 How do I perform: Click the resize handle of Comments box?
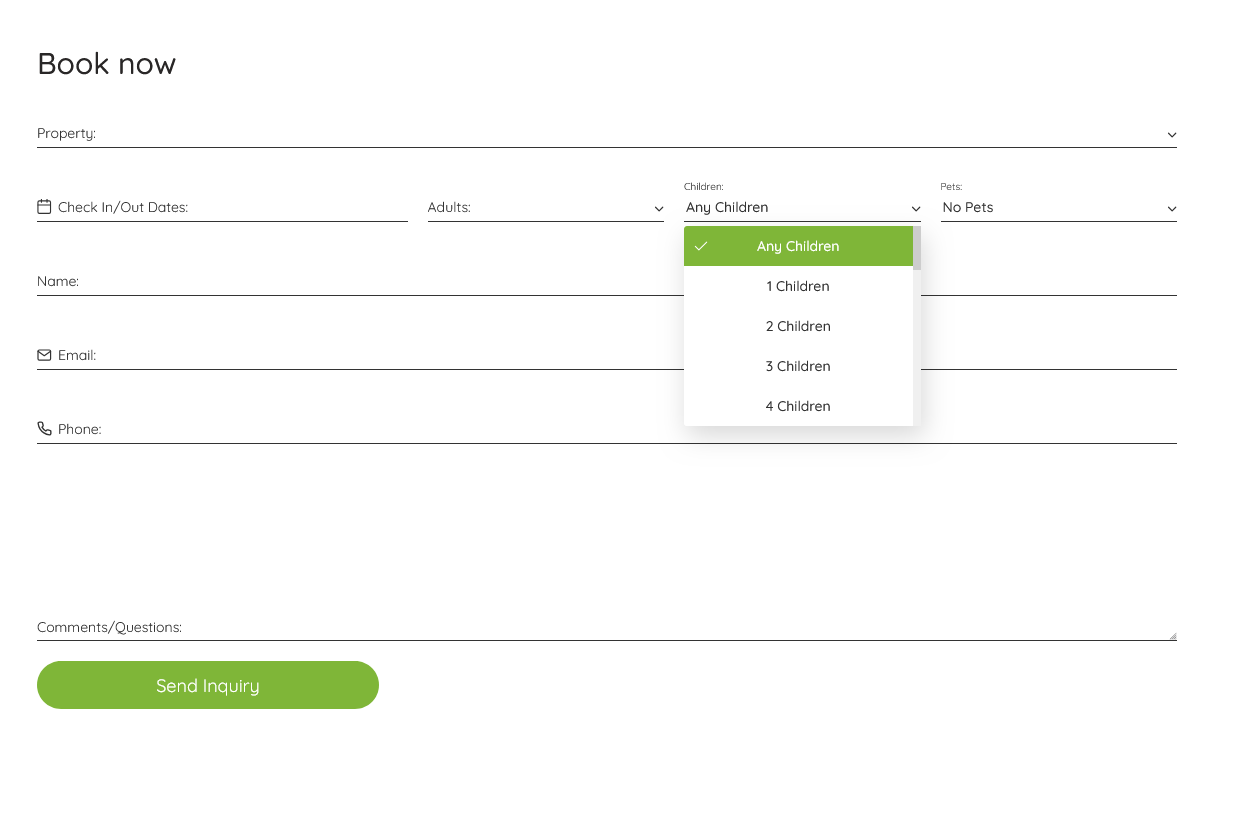coord(1173,636)
